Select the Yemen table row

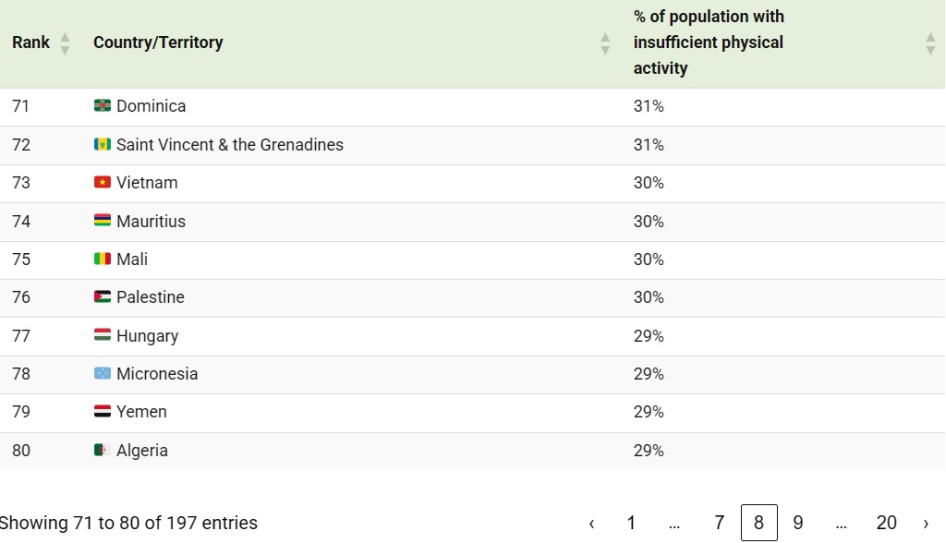point(472,412)
